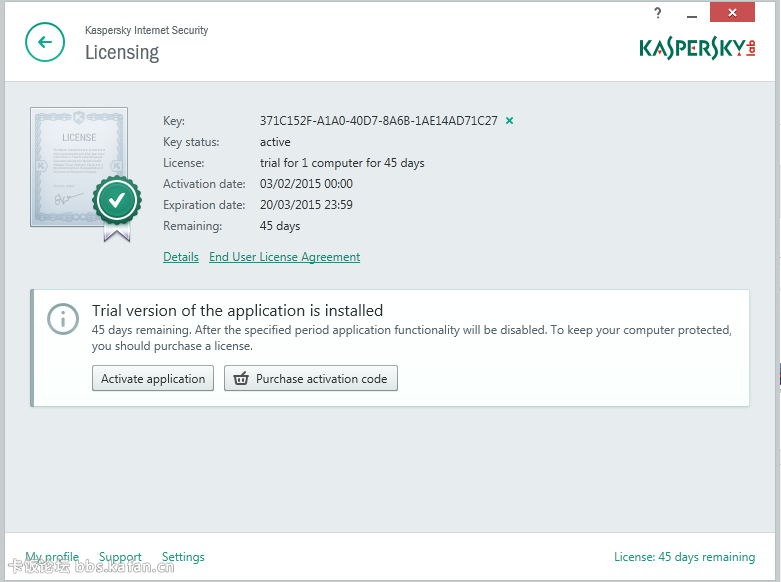Click Activate application button

point(153,379)
